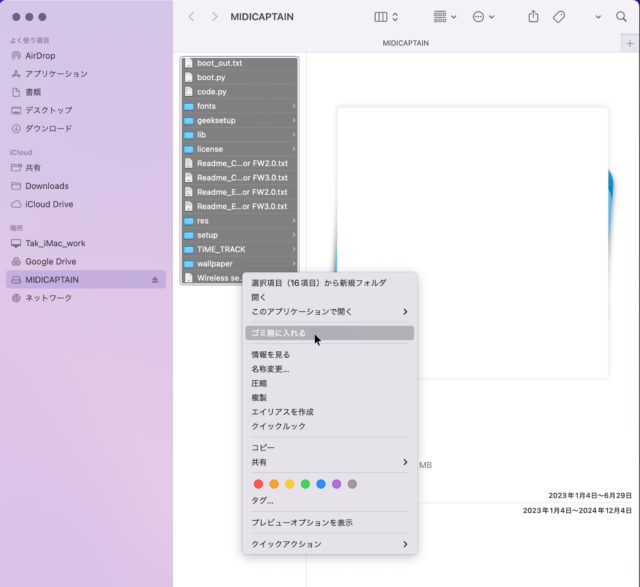Choose タグ… in the context menu
Viewport: 640px width, 587px height.
tap(330, 500)
